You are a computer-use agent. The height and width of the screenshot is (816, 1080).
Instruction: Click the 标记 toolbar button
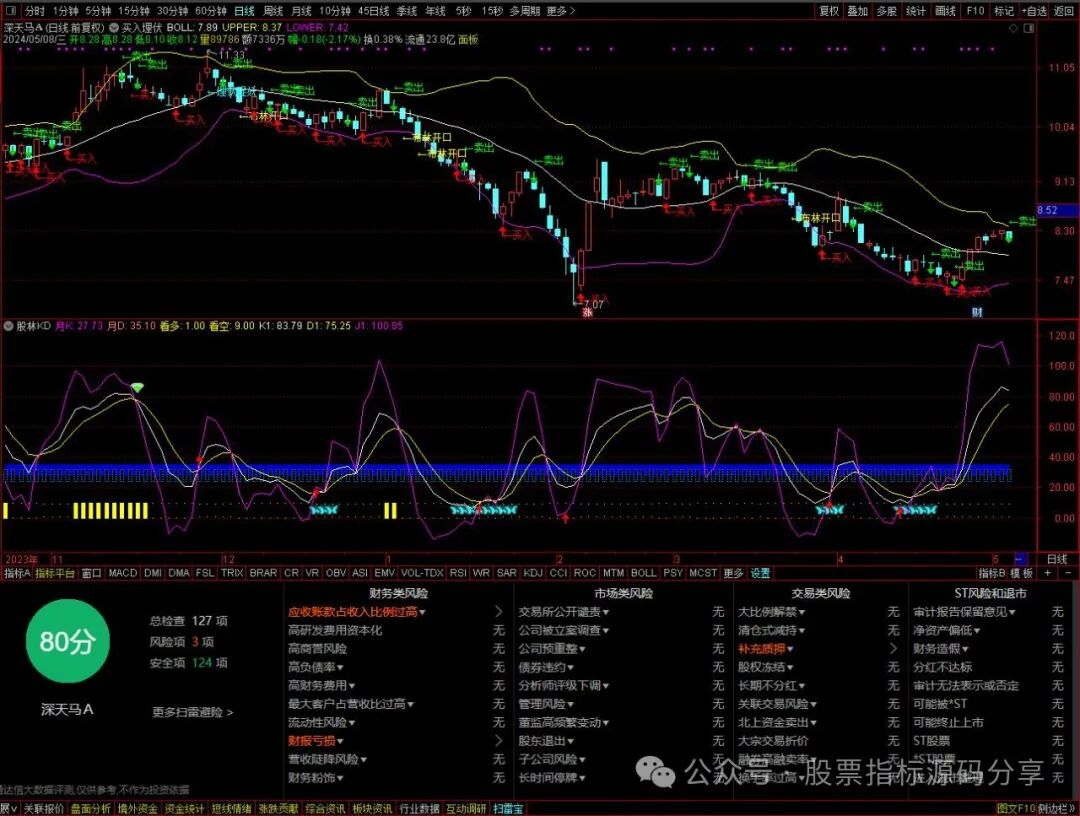point(1004,11)
